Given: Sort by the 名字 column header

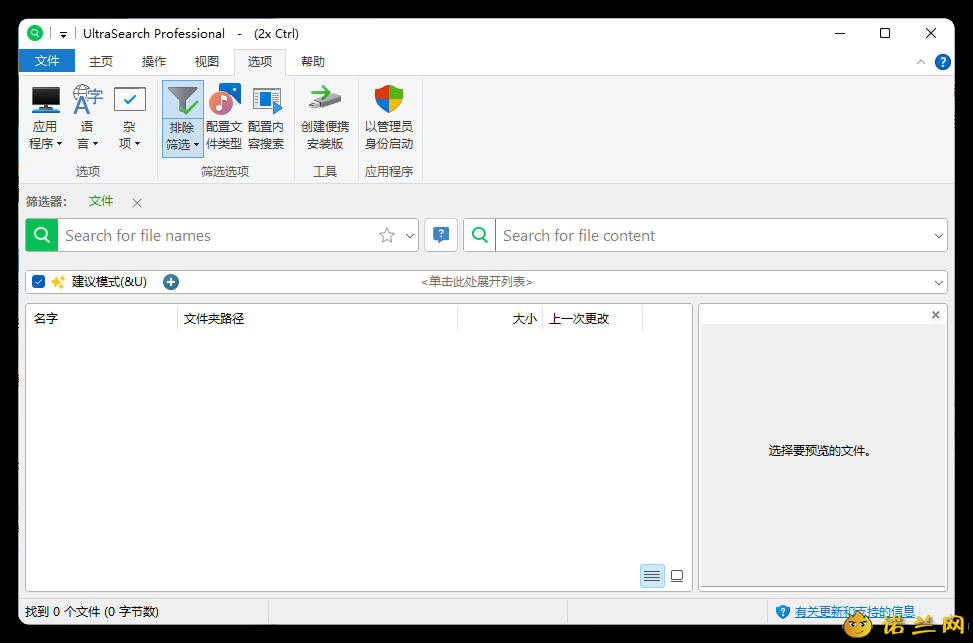Looking at the screenshot, I should (x=102, y=318).
